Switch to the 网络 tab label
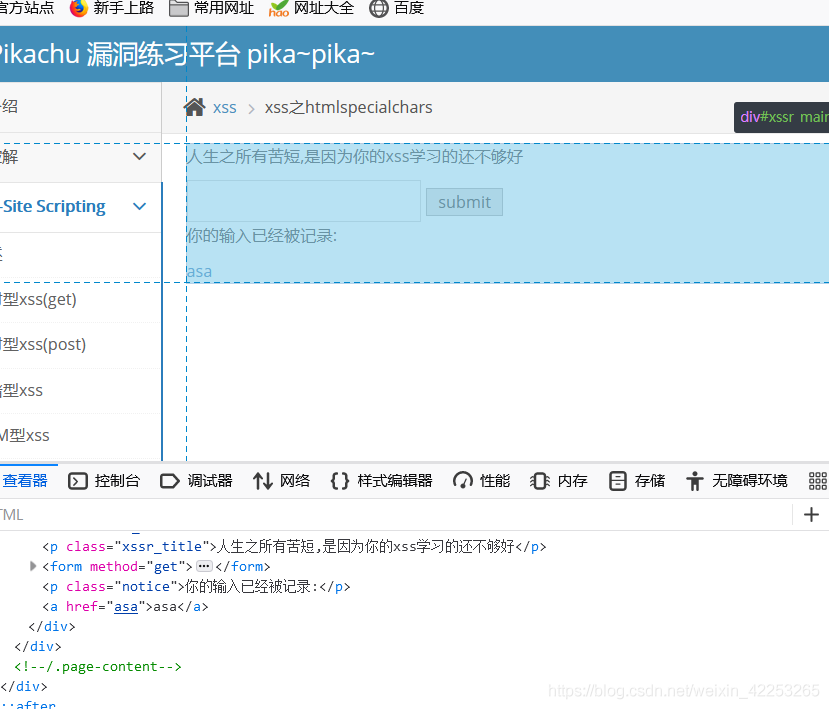829x709 pixels. pyautogui.click(x=295, y=481)
